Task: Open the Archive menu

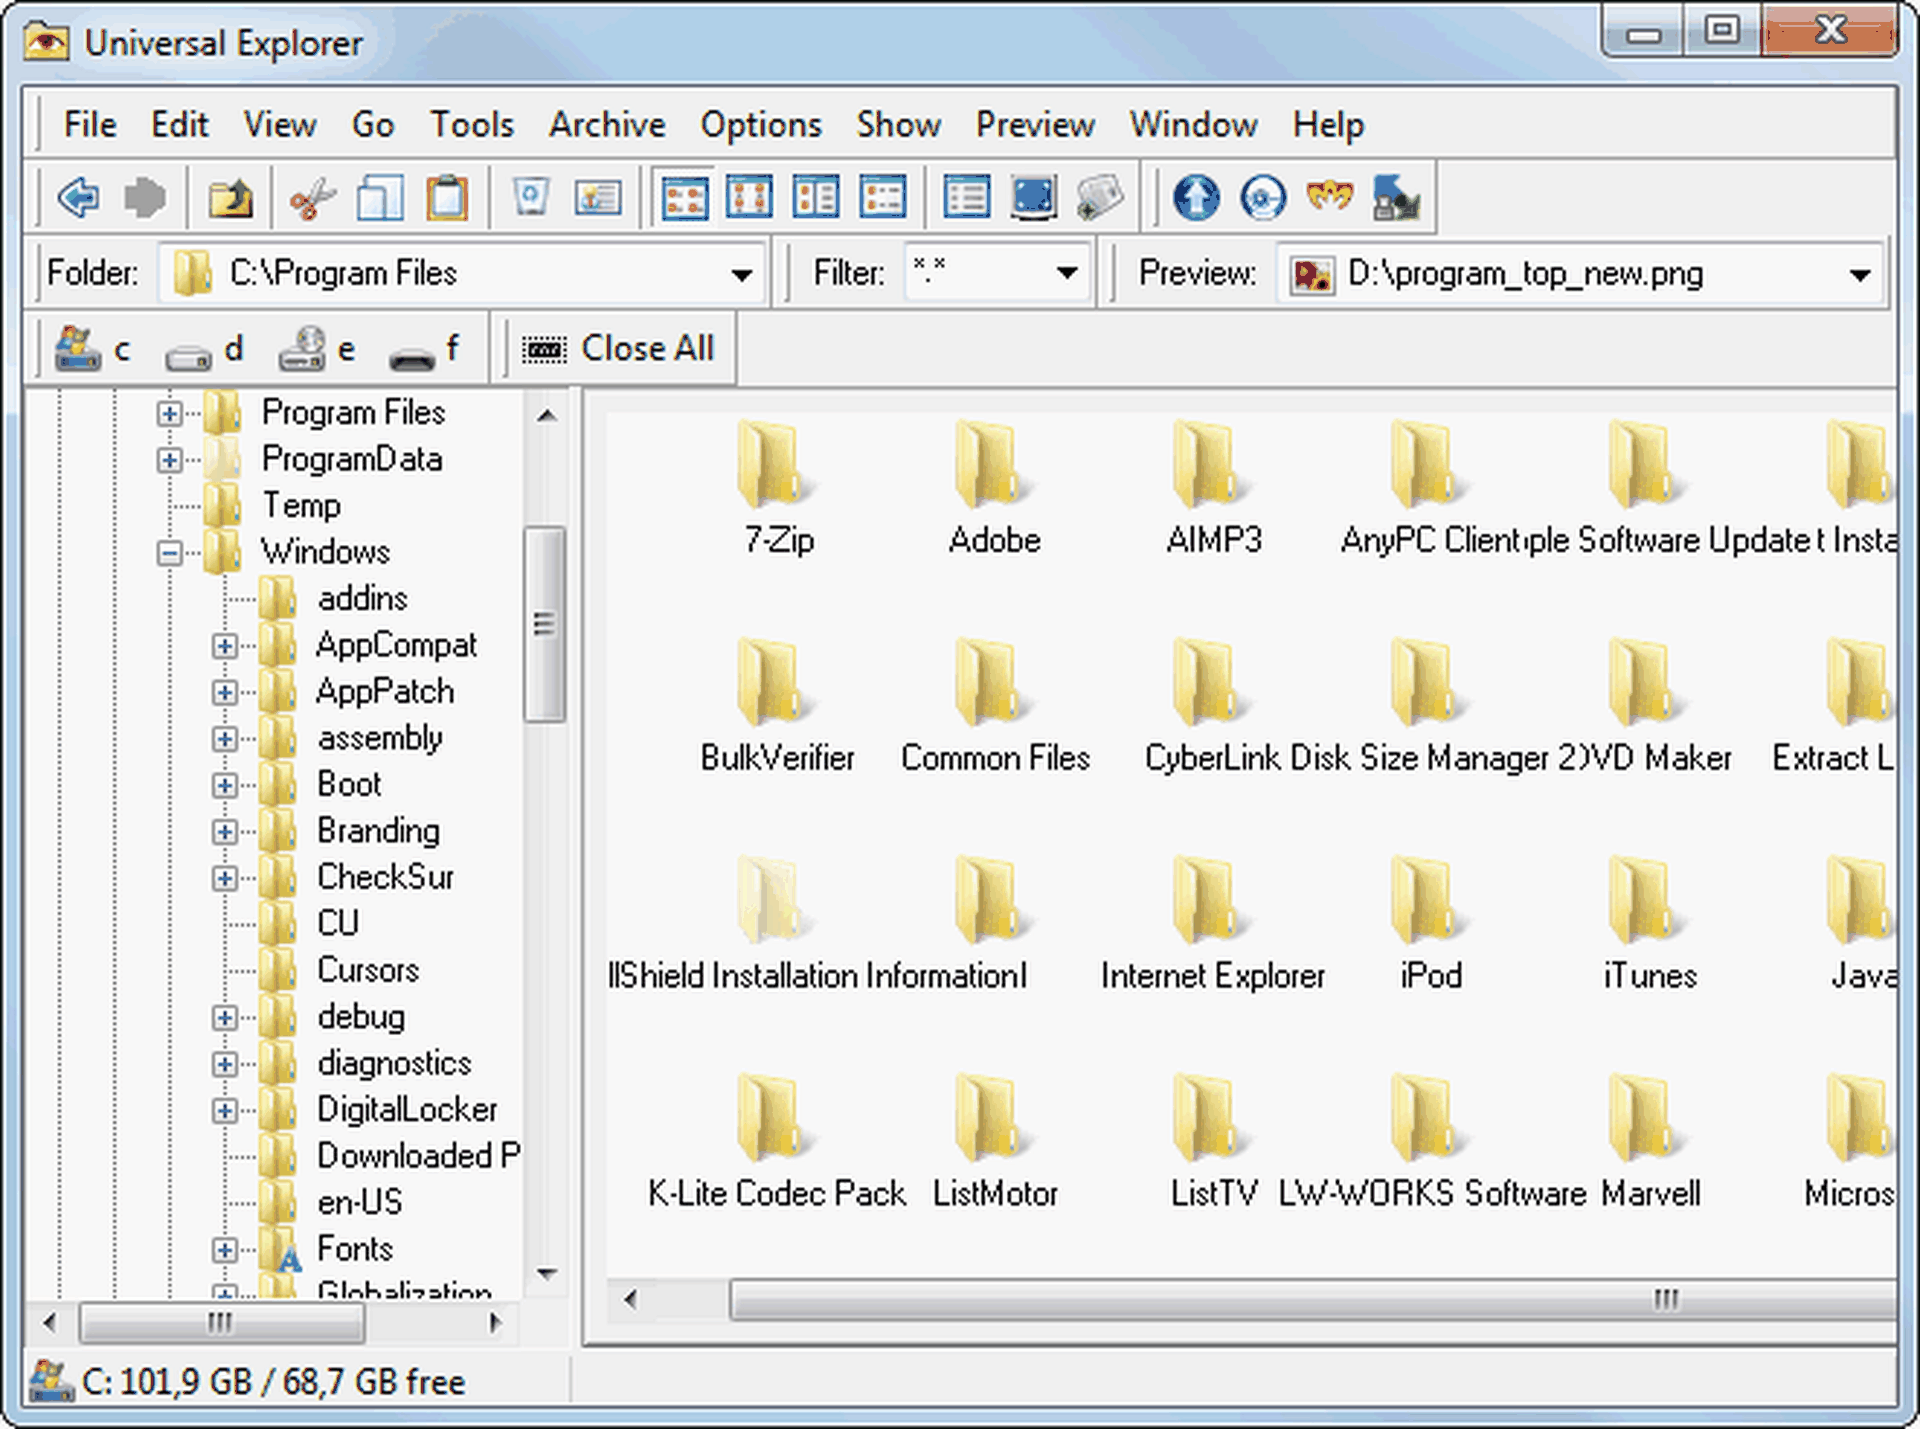Action: [x=607, y=125]
